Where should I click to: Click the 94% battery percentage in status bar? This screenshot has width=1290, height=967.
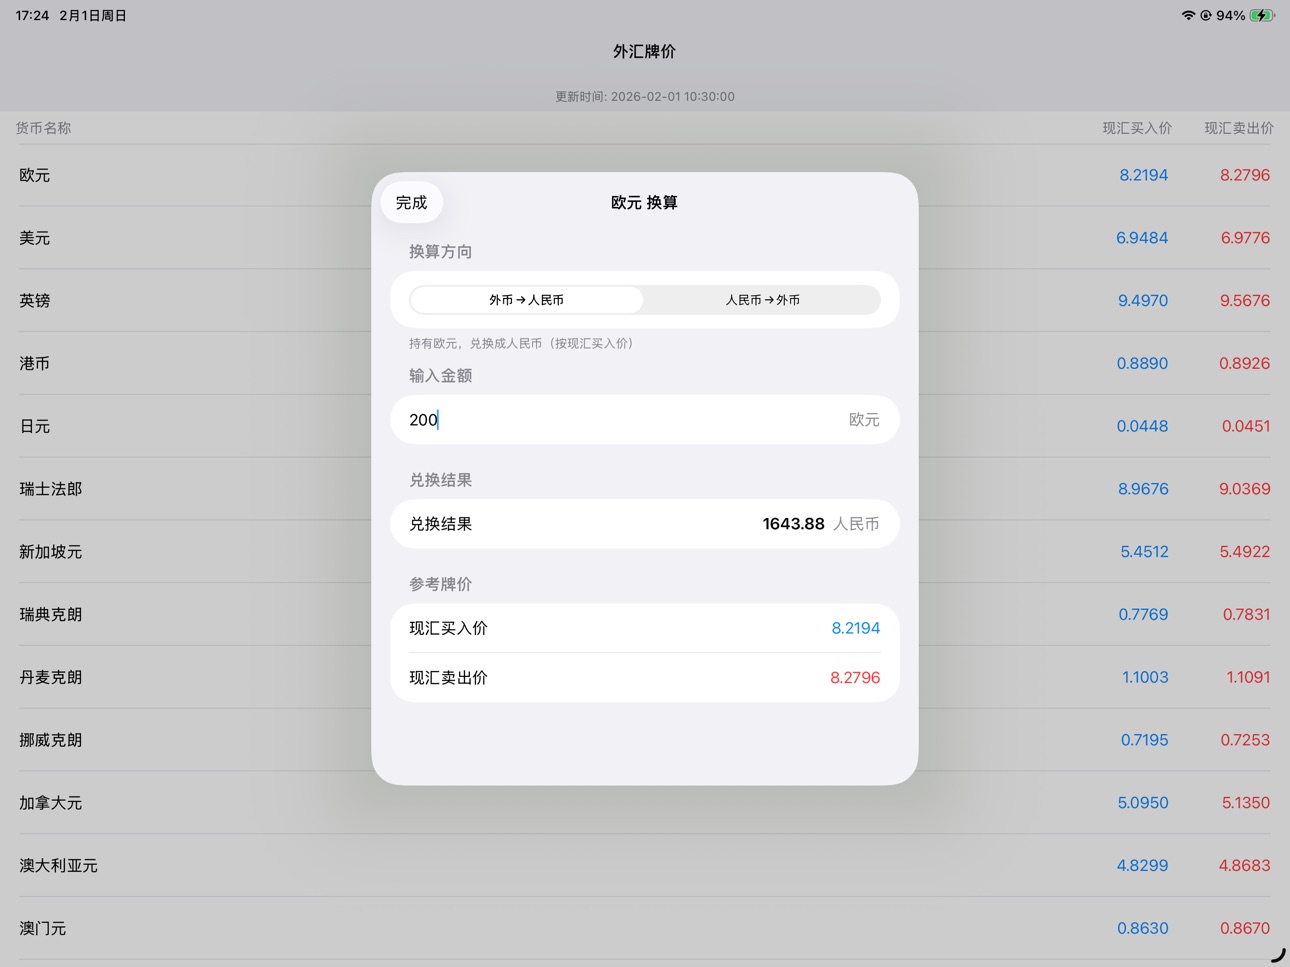coord(1231,15)
